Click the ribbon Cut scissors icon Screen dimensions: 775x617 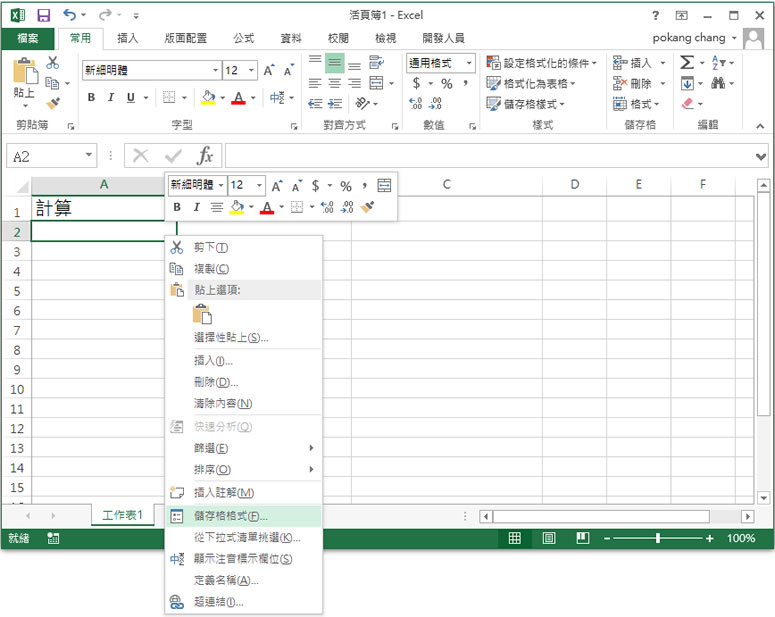pos(52,62)
